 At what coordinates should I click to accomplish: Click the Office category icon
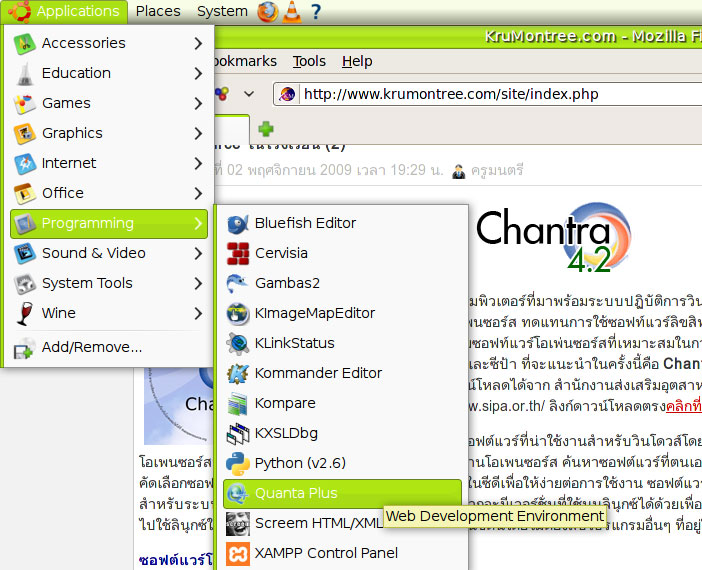pos(25,193)
